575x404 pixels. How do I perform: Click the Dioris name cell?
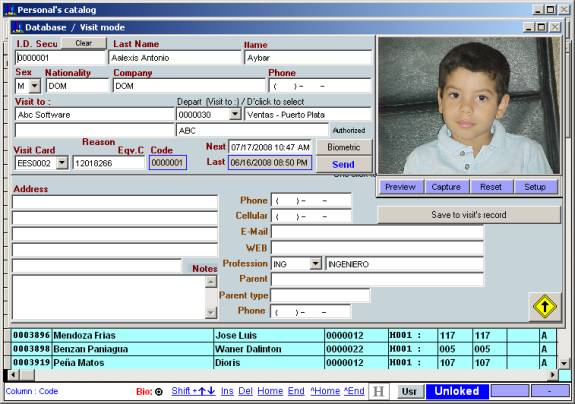(269, 362)
